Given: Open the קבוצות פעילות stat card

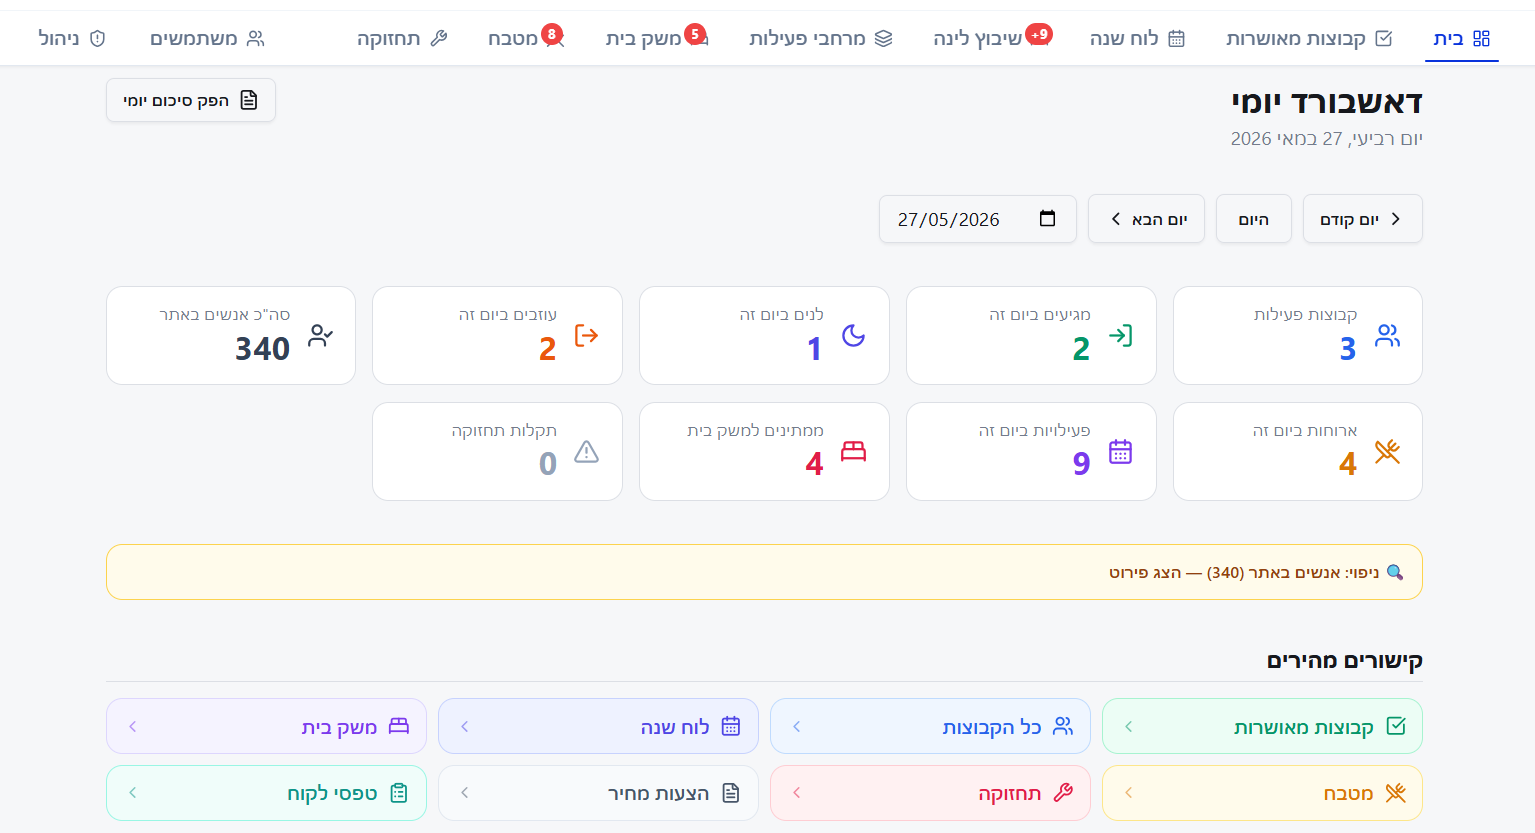Looking at the screenshot, I should click(x=1297, y=335).
